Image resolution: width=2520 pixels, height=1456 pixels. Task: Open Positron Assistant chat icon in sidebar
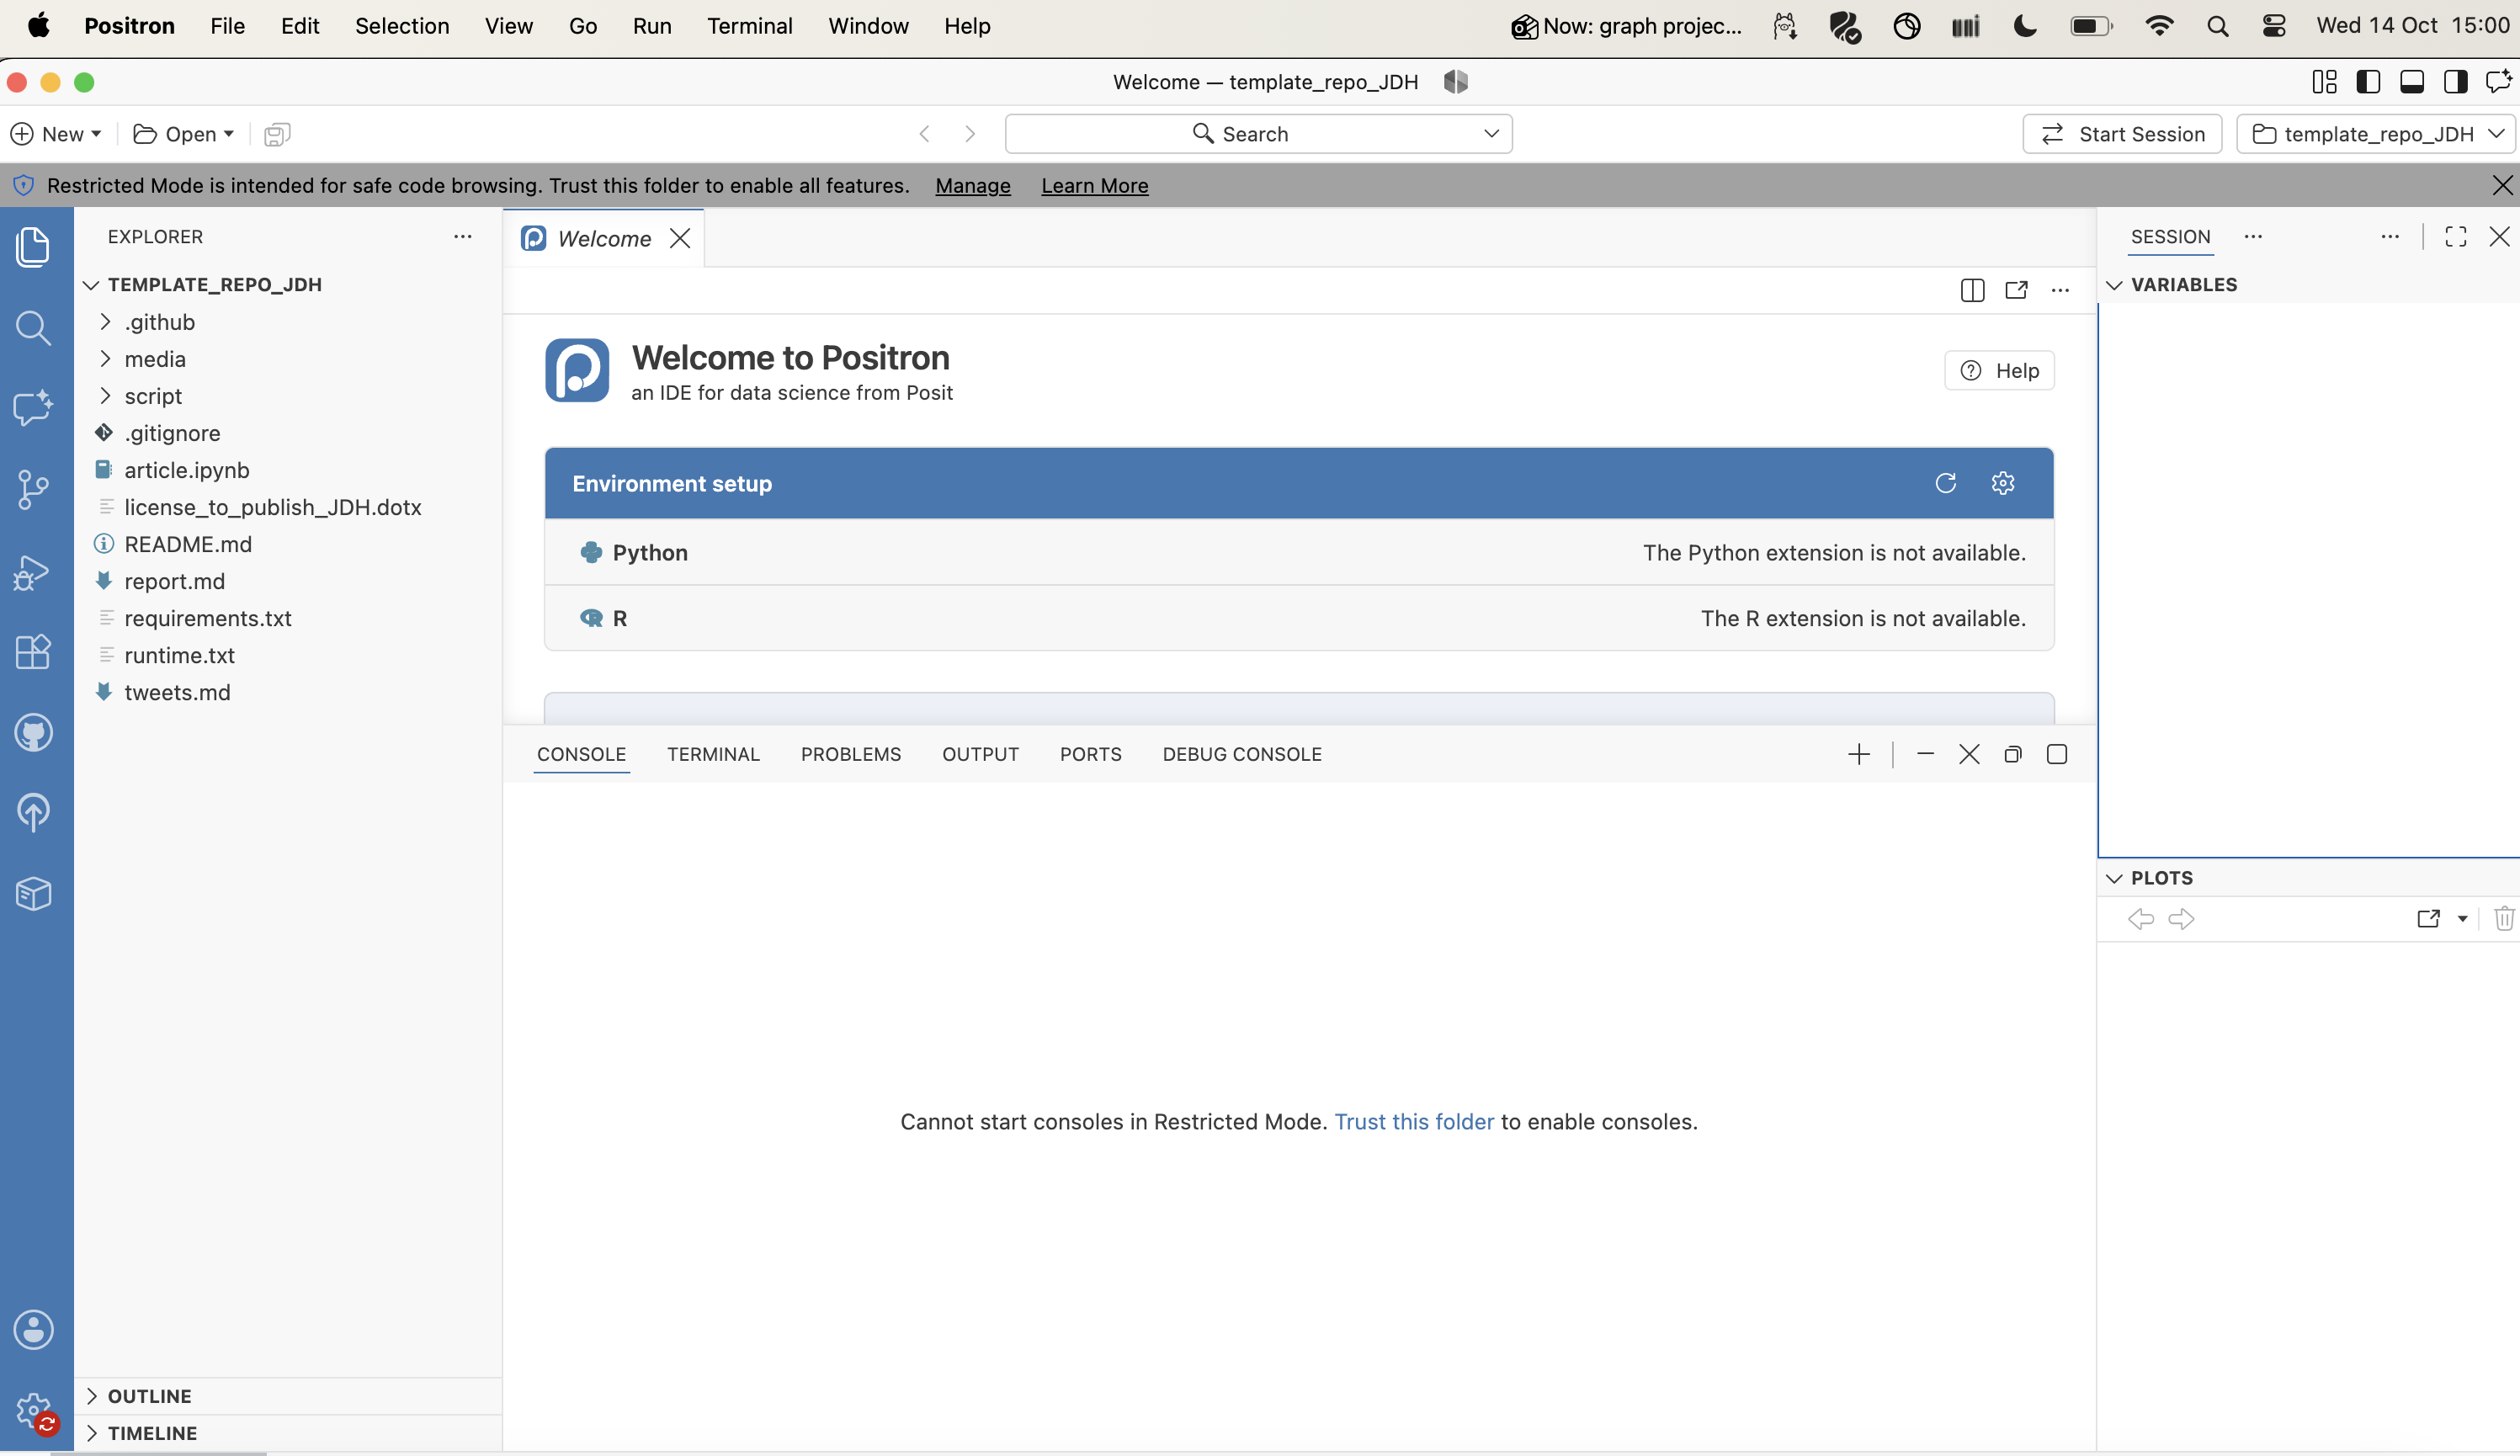tap(33, 408)
